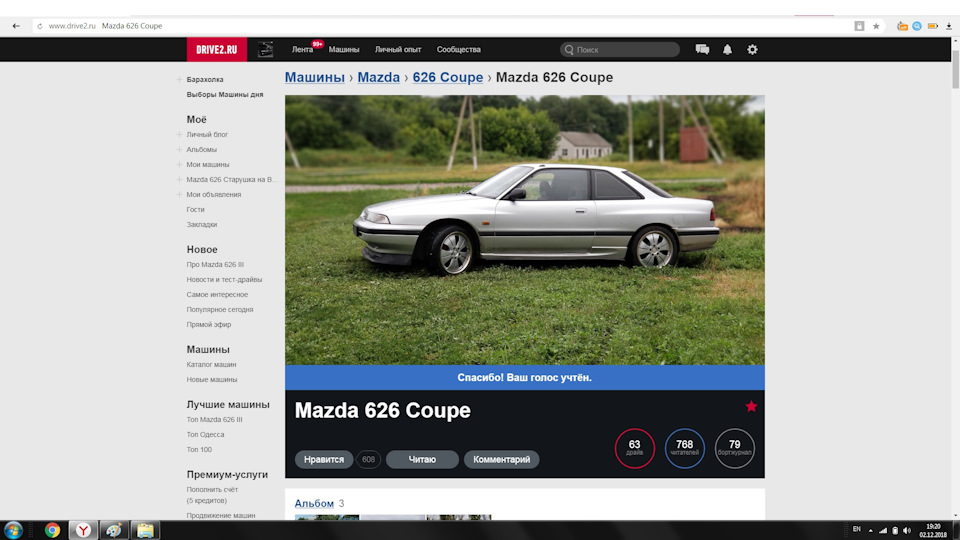Screen dimensions: 960x540
Task: Open notifications bell icon
Action: tap(727, 50)
